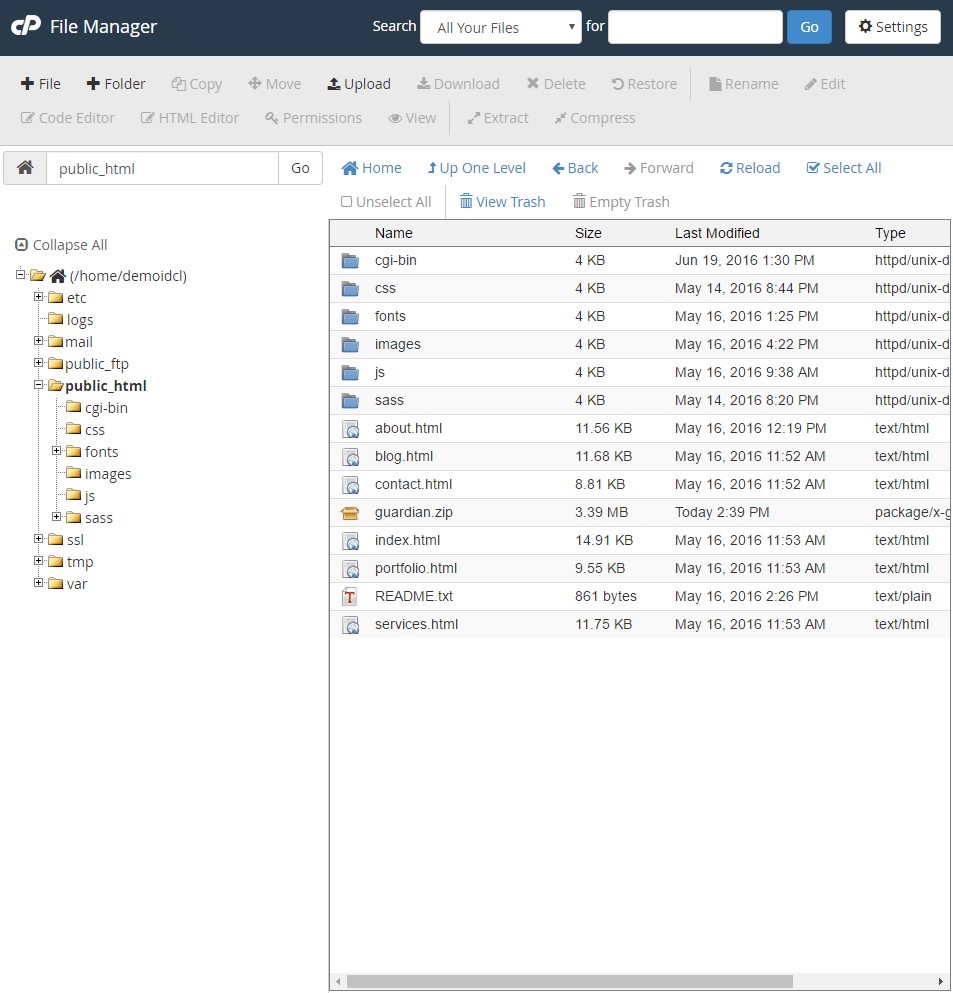This screenshot has width=953, height=993.
Task: Click the Forward navigation link
Action: pyautogui.click(x=659, y=168)
